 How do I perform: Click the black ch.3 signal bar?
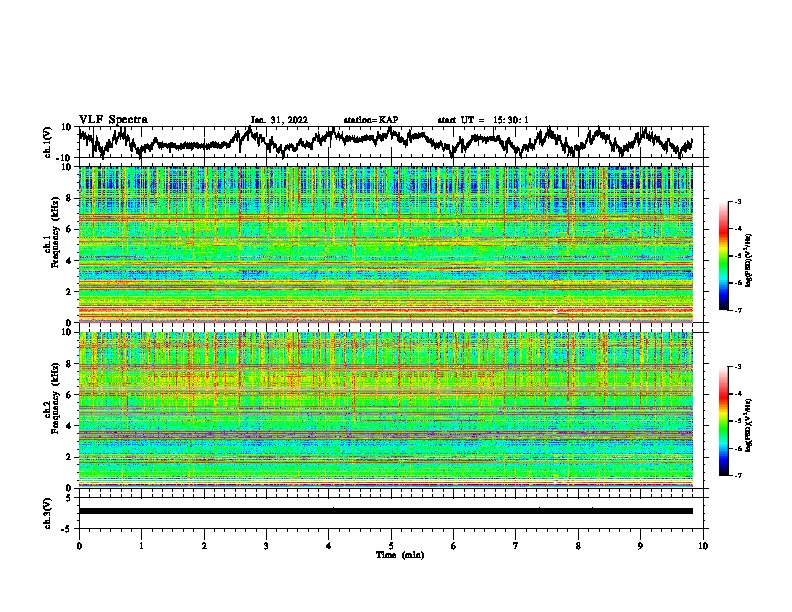[x=385, y=511]
